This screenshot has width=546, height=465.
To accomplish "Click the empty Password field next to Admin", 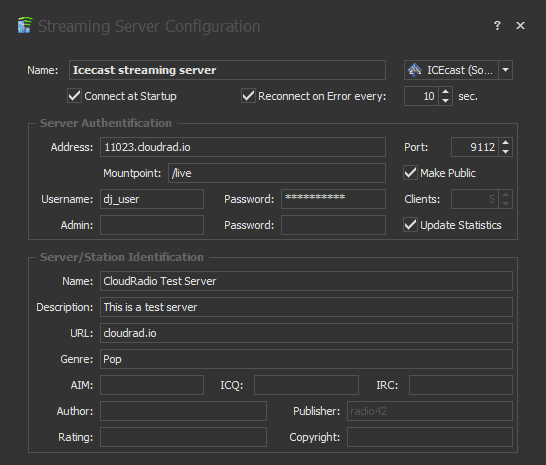I will coord(333,225).
